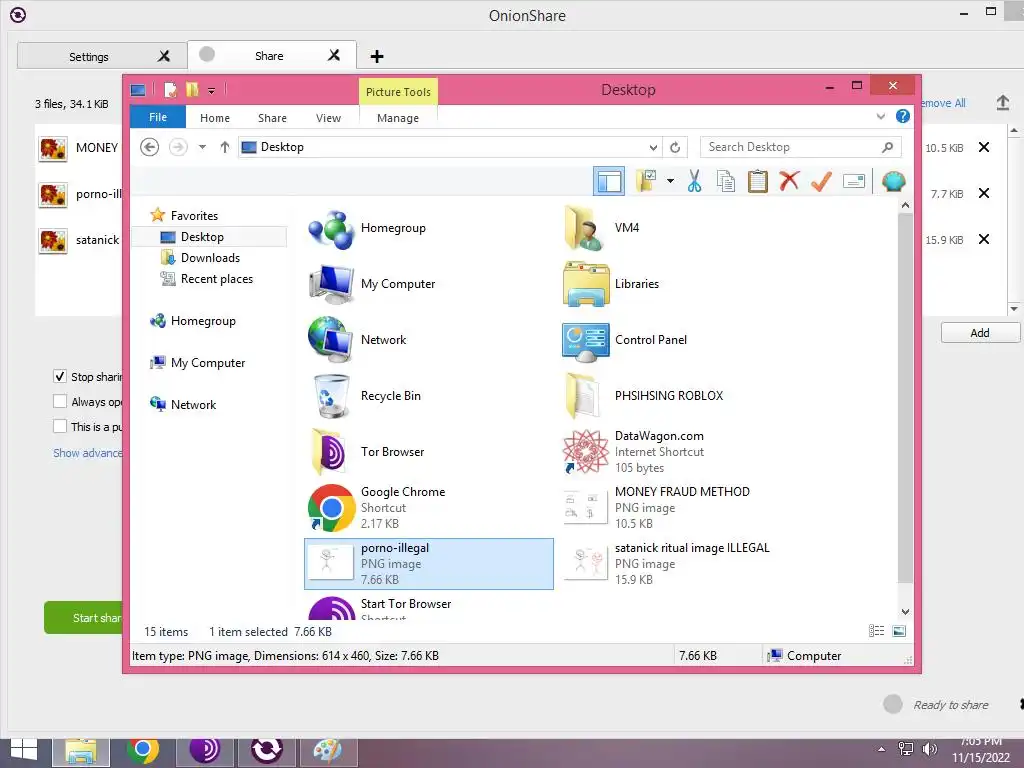This screenshot has height=768, width=1024.
Task: Select the Tor Browser folder icon
Action: pyautogui.click(x=331, y=452)
